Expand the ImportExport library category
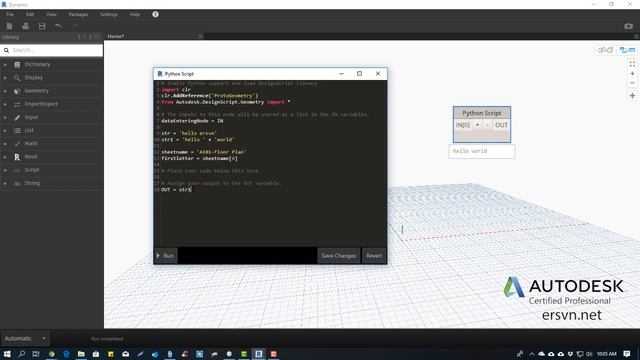Viewport: 640px width, 360px height. [51, 104]
